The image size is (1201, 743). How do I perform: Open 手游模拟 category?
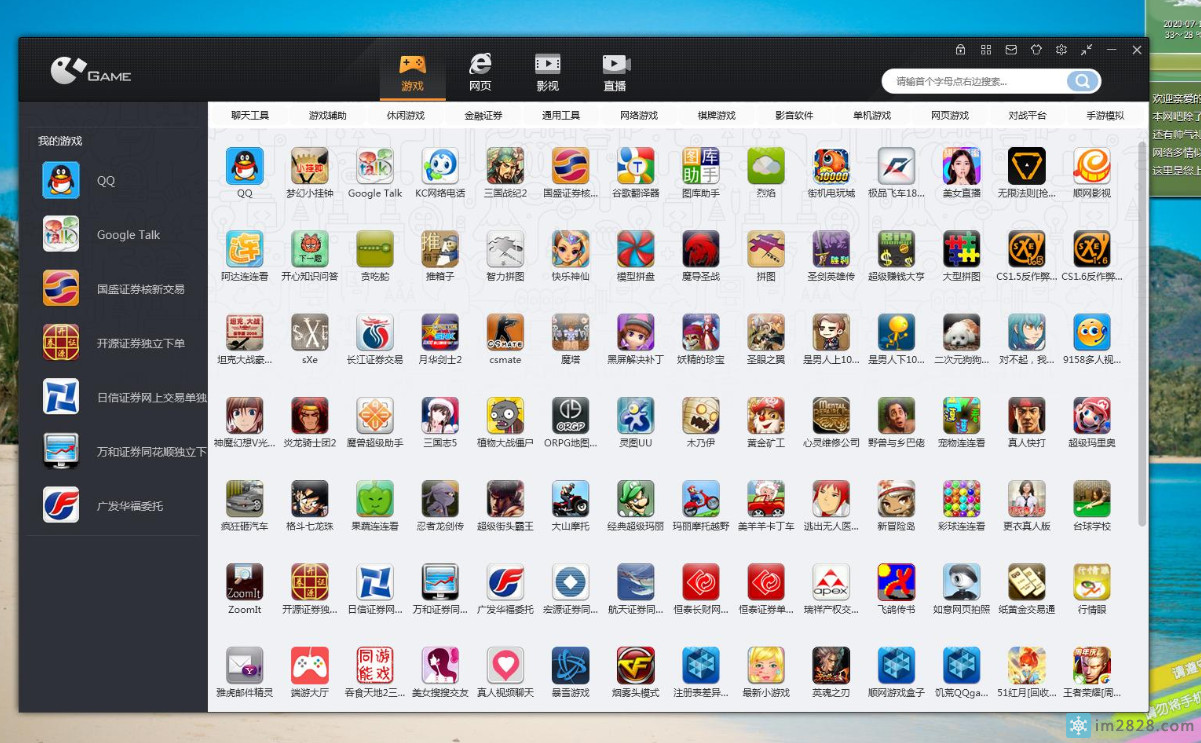[1105, 116]
